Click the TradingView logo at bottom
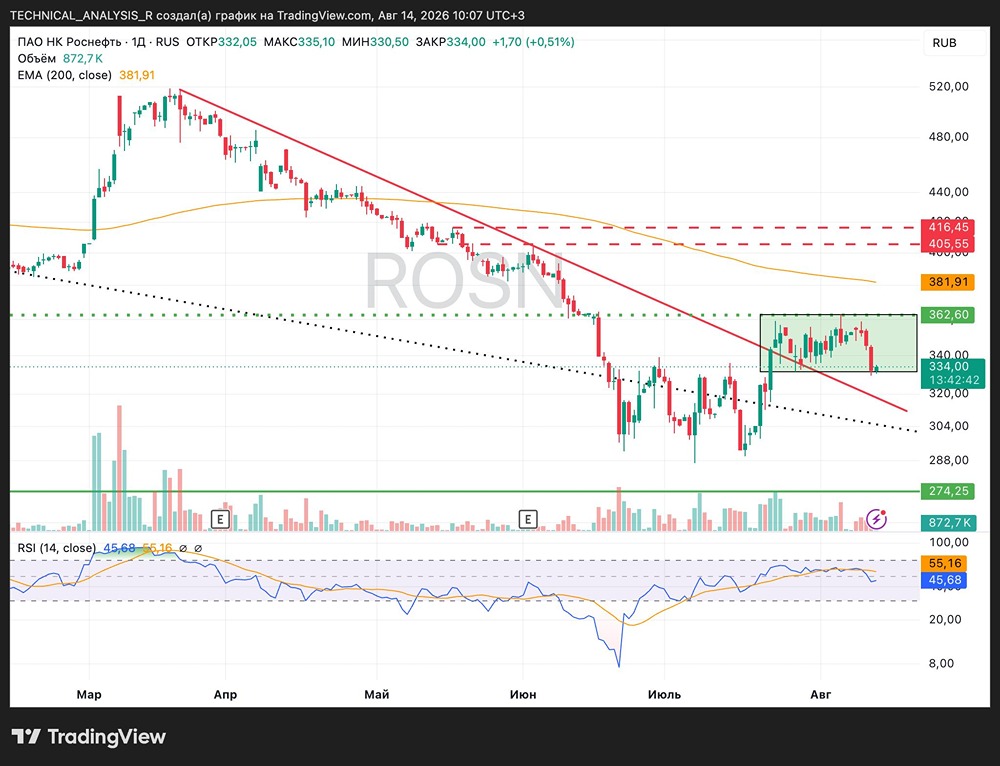 [x=89, y=737]
